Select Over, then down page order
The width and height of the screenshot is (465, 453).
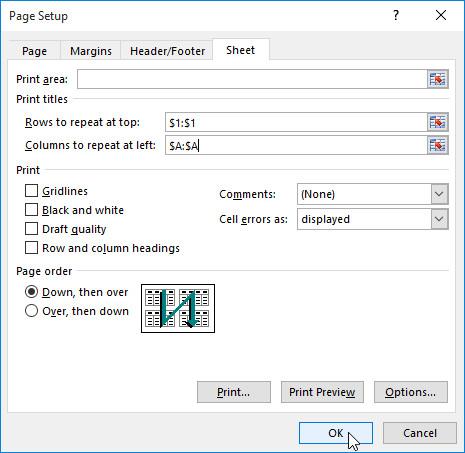[x=31, y=311]
